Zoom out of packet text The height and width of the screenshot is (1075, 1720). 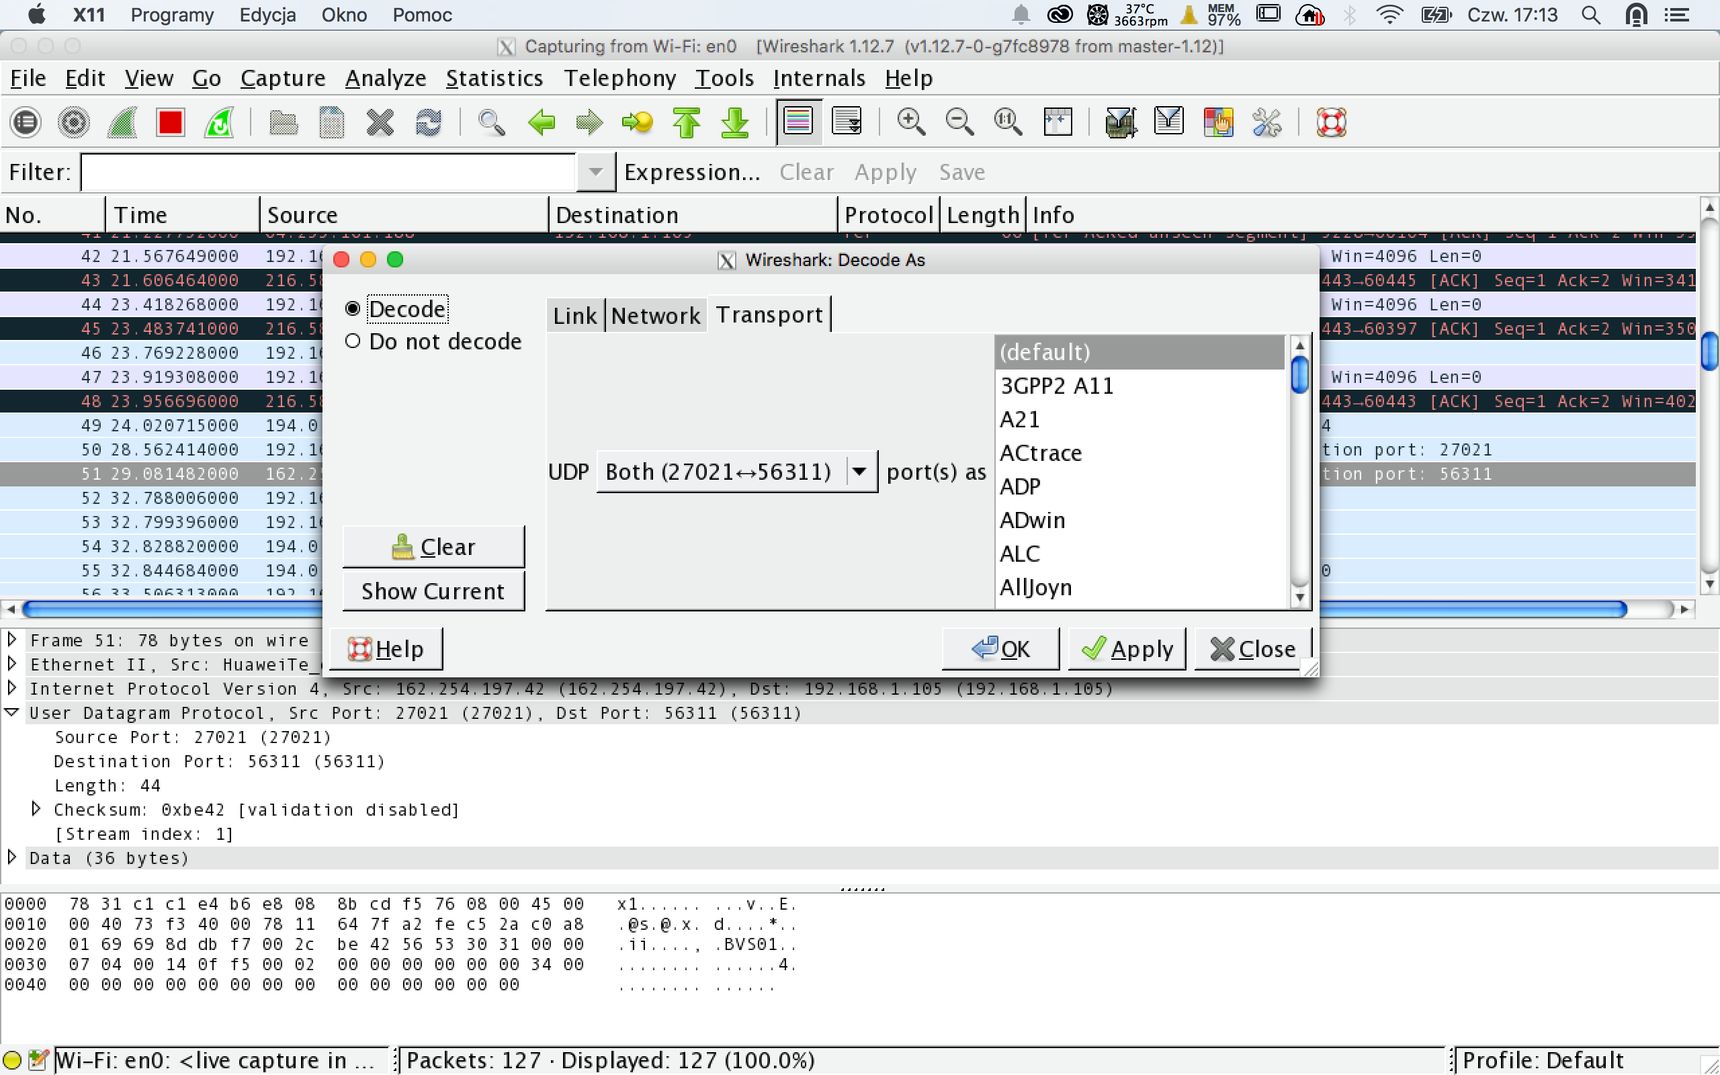(960, 123)
